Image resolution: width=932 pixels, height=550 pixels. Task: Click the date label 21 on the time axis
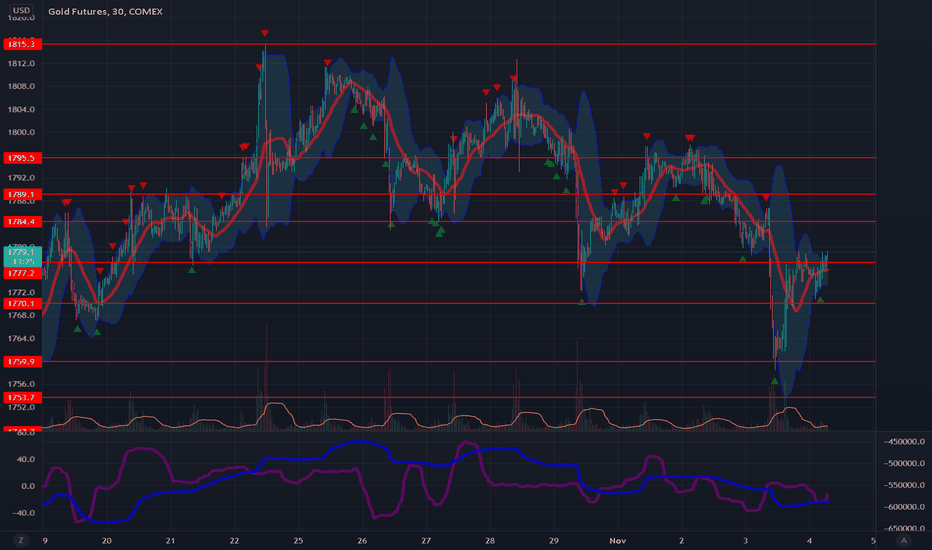pyautogui.click(x=171, y=540)
